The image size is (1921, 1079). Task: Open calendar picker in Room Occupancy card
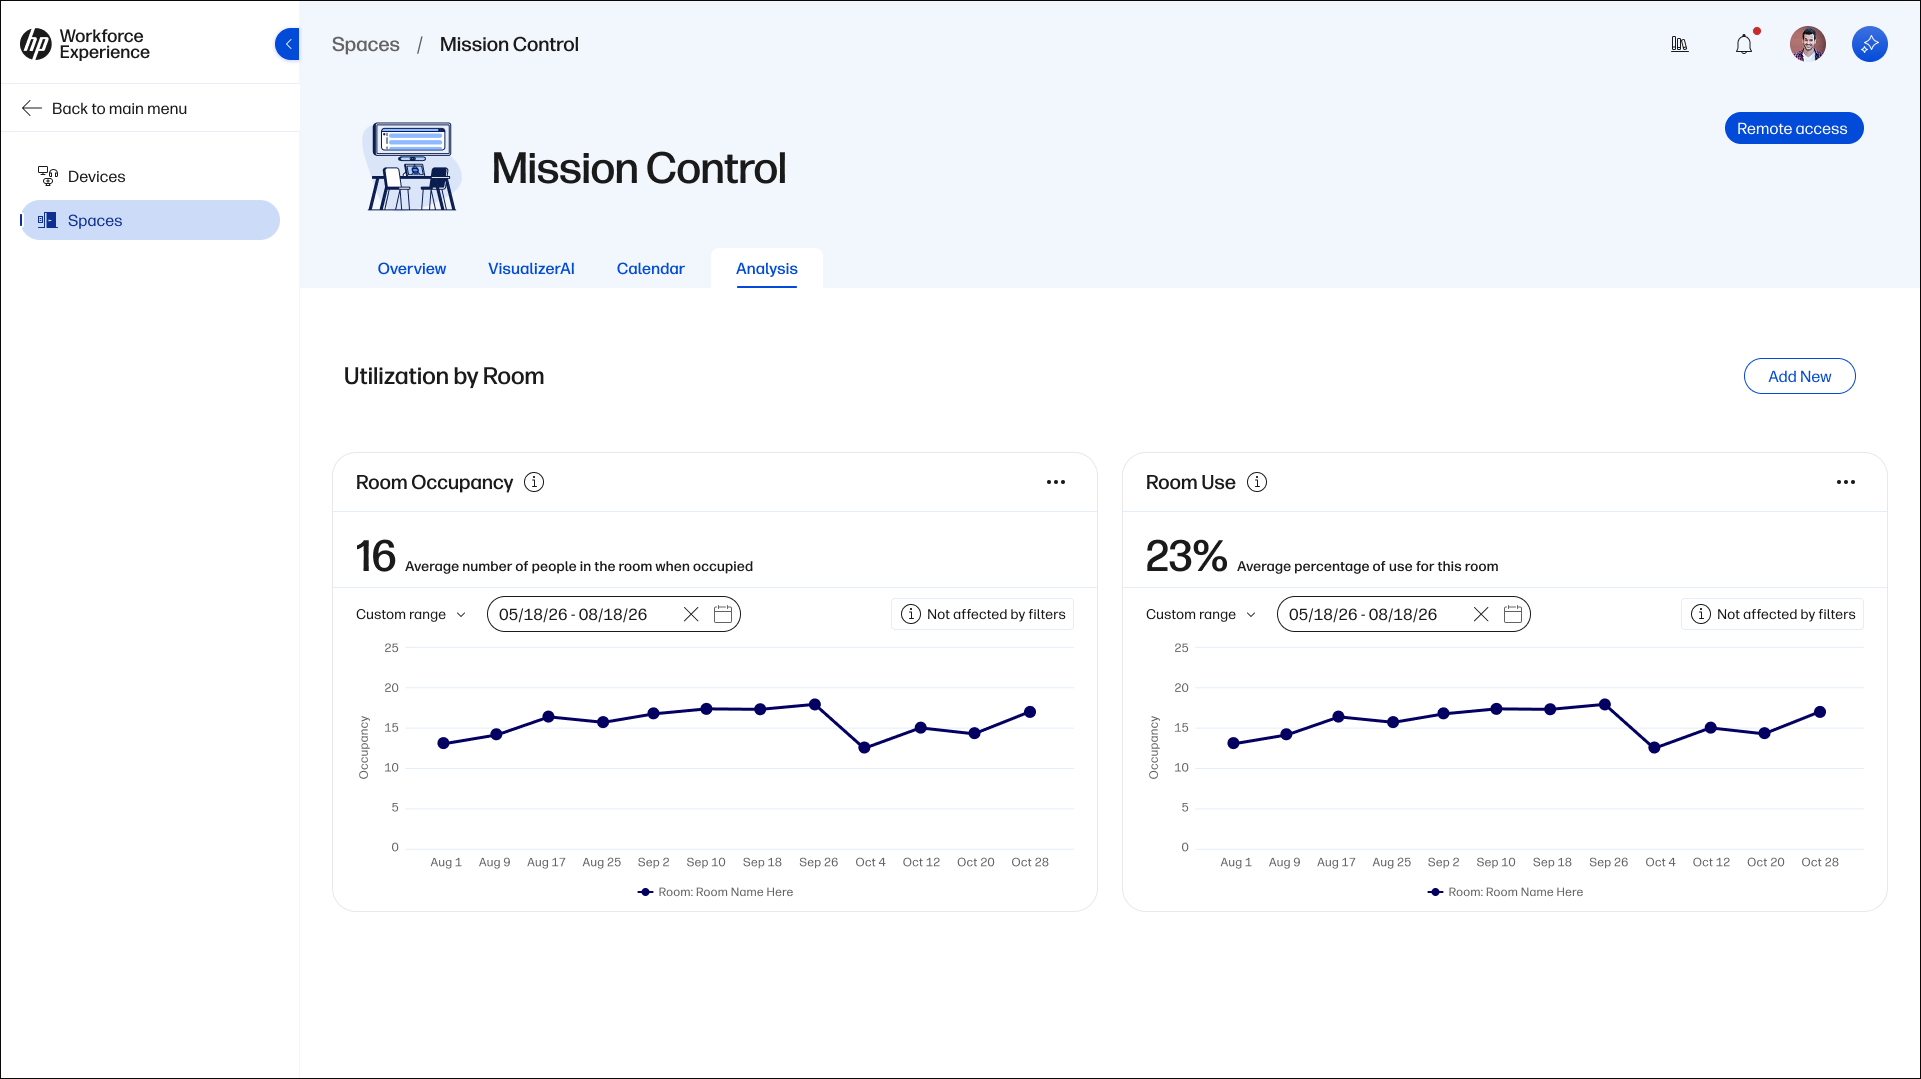tap(723, 614)
